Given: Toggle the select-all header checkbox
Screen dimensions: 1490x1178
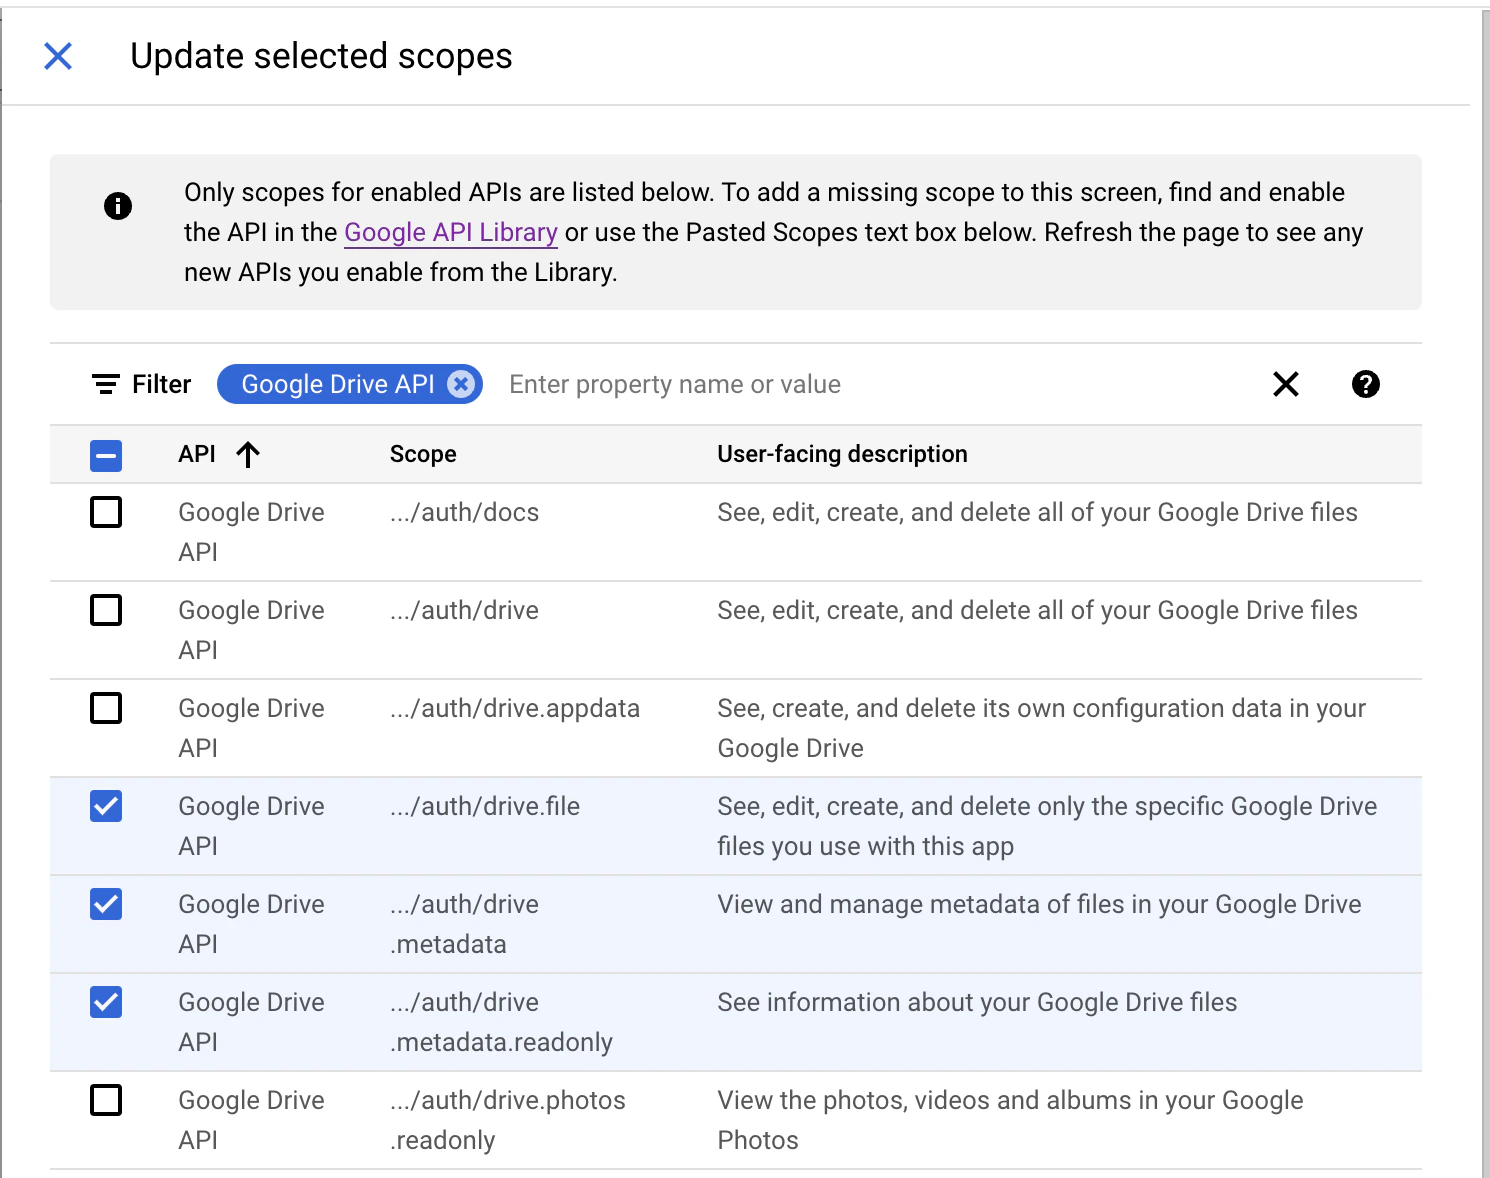Looking at the screenshot, I should [x=106, y=456].
